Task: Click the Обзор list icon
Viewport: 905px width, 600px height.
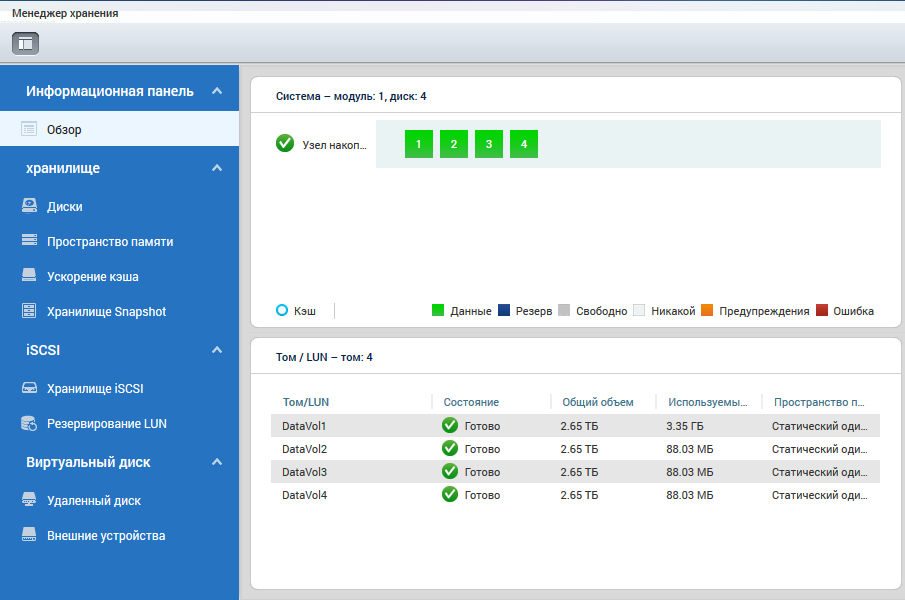Action: [x=29, y=129]
